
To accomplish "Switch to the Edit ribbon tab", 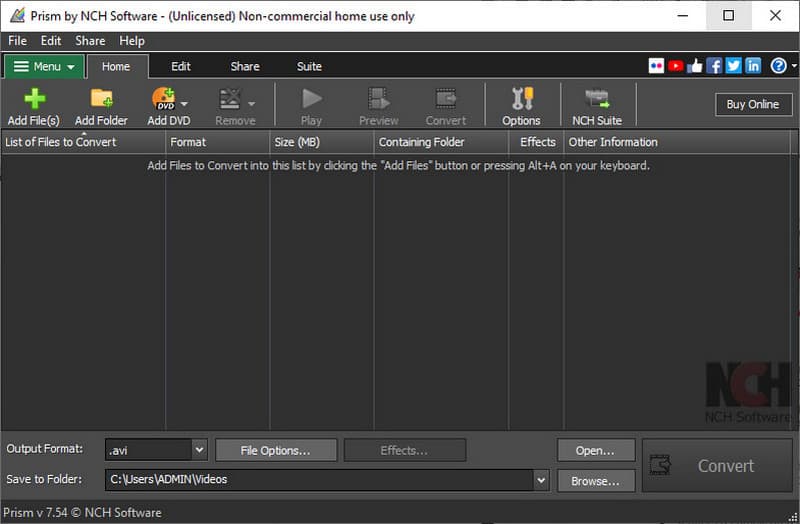I will click(x=181, y=67).
